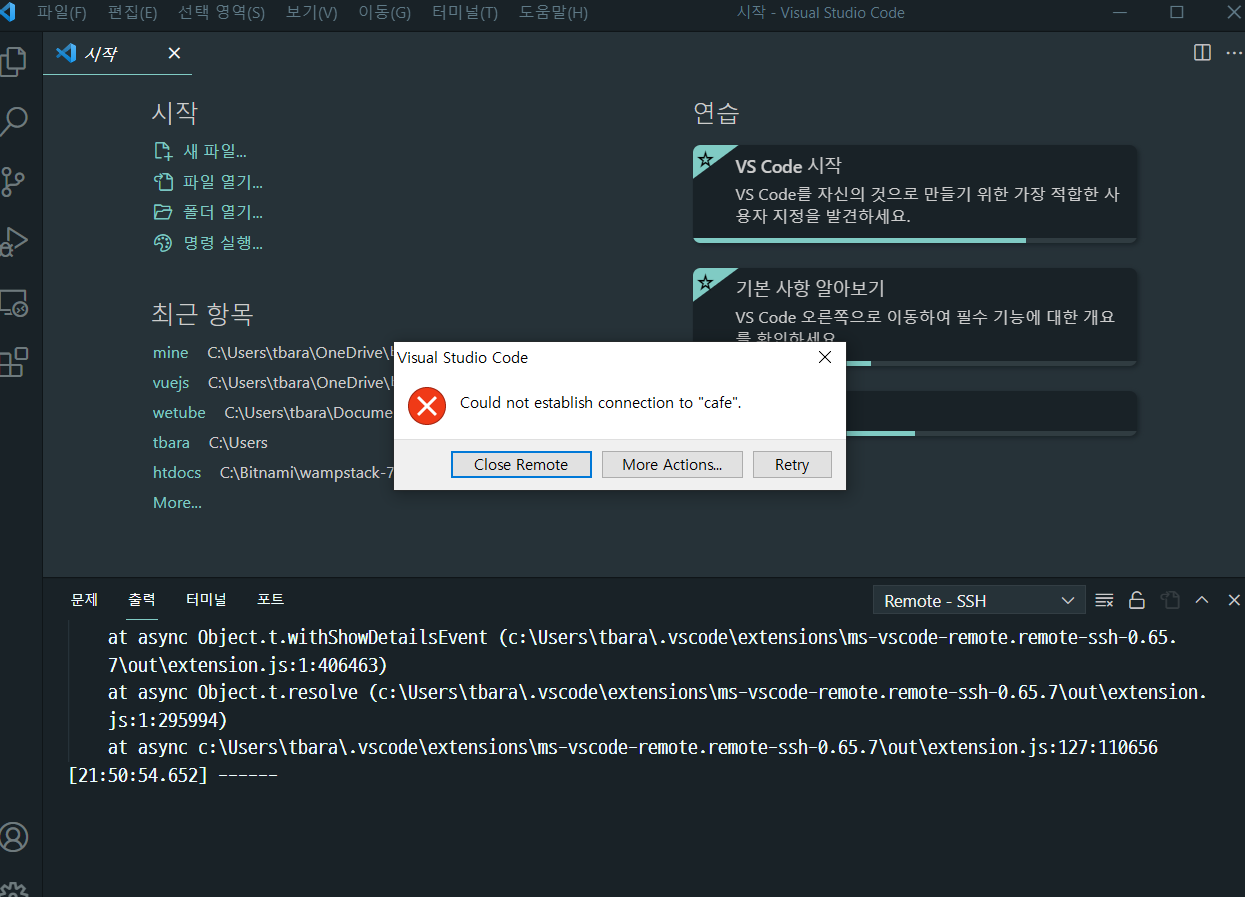Open recent item vuejs
This screenshot has height=897, width=1245.
(x=171, y=382)
